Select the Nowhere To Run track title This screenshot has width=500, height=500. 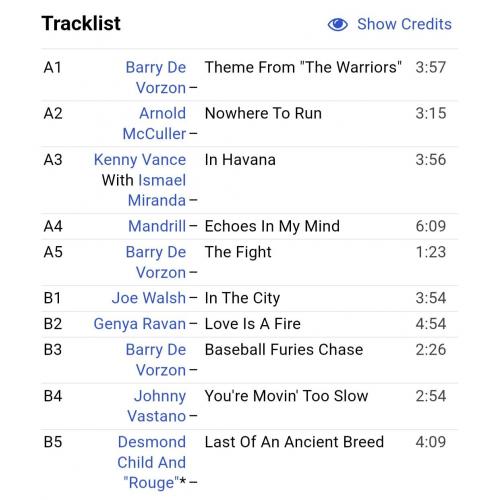pyautogui.click(x=263, y=113)
